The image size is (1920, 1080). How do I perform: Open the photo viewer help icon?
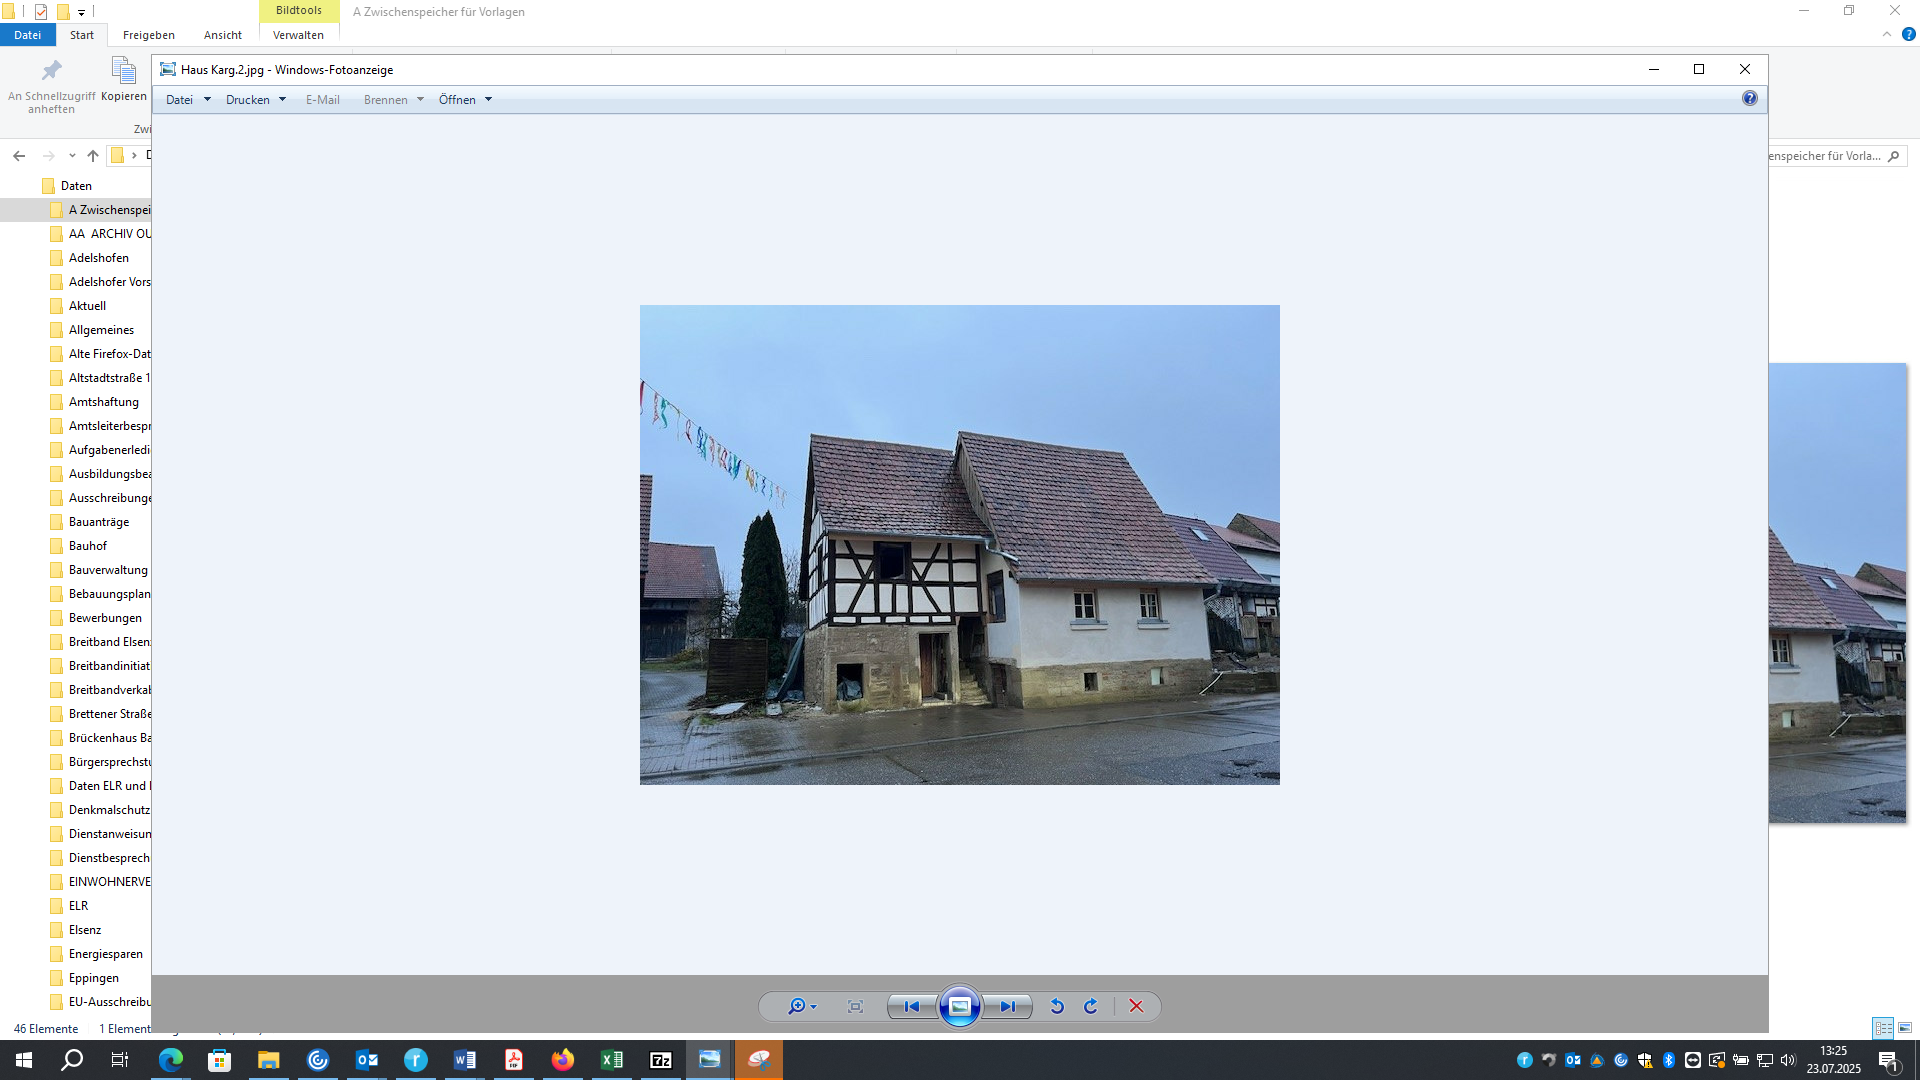tap(1749, 98)
